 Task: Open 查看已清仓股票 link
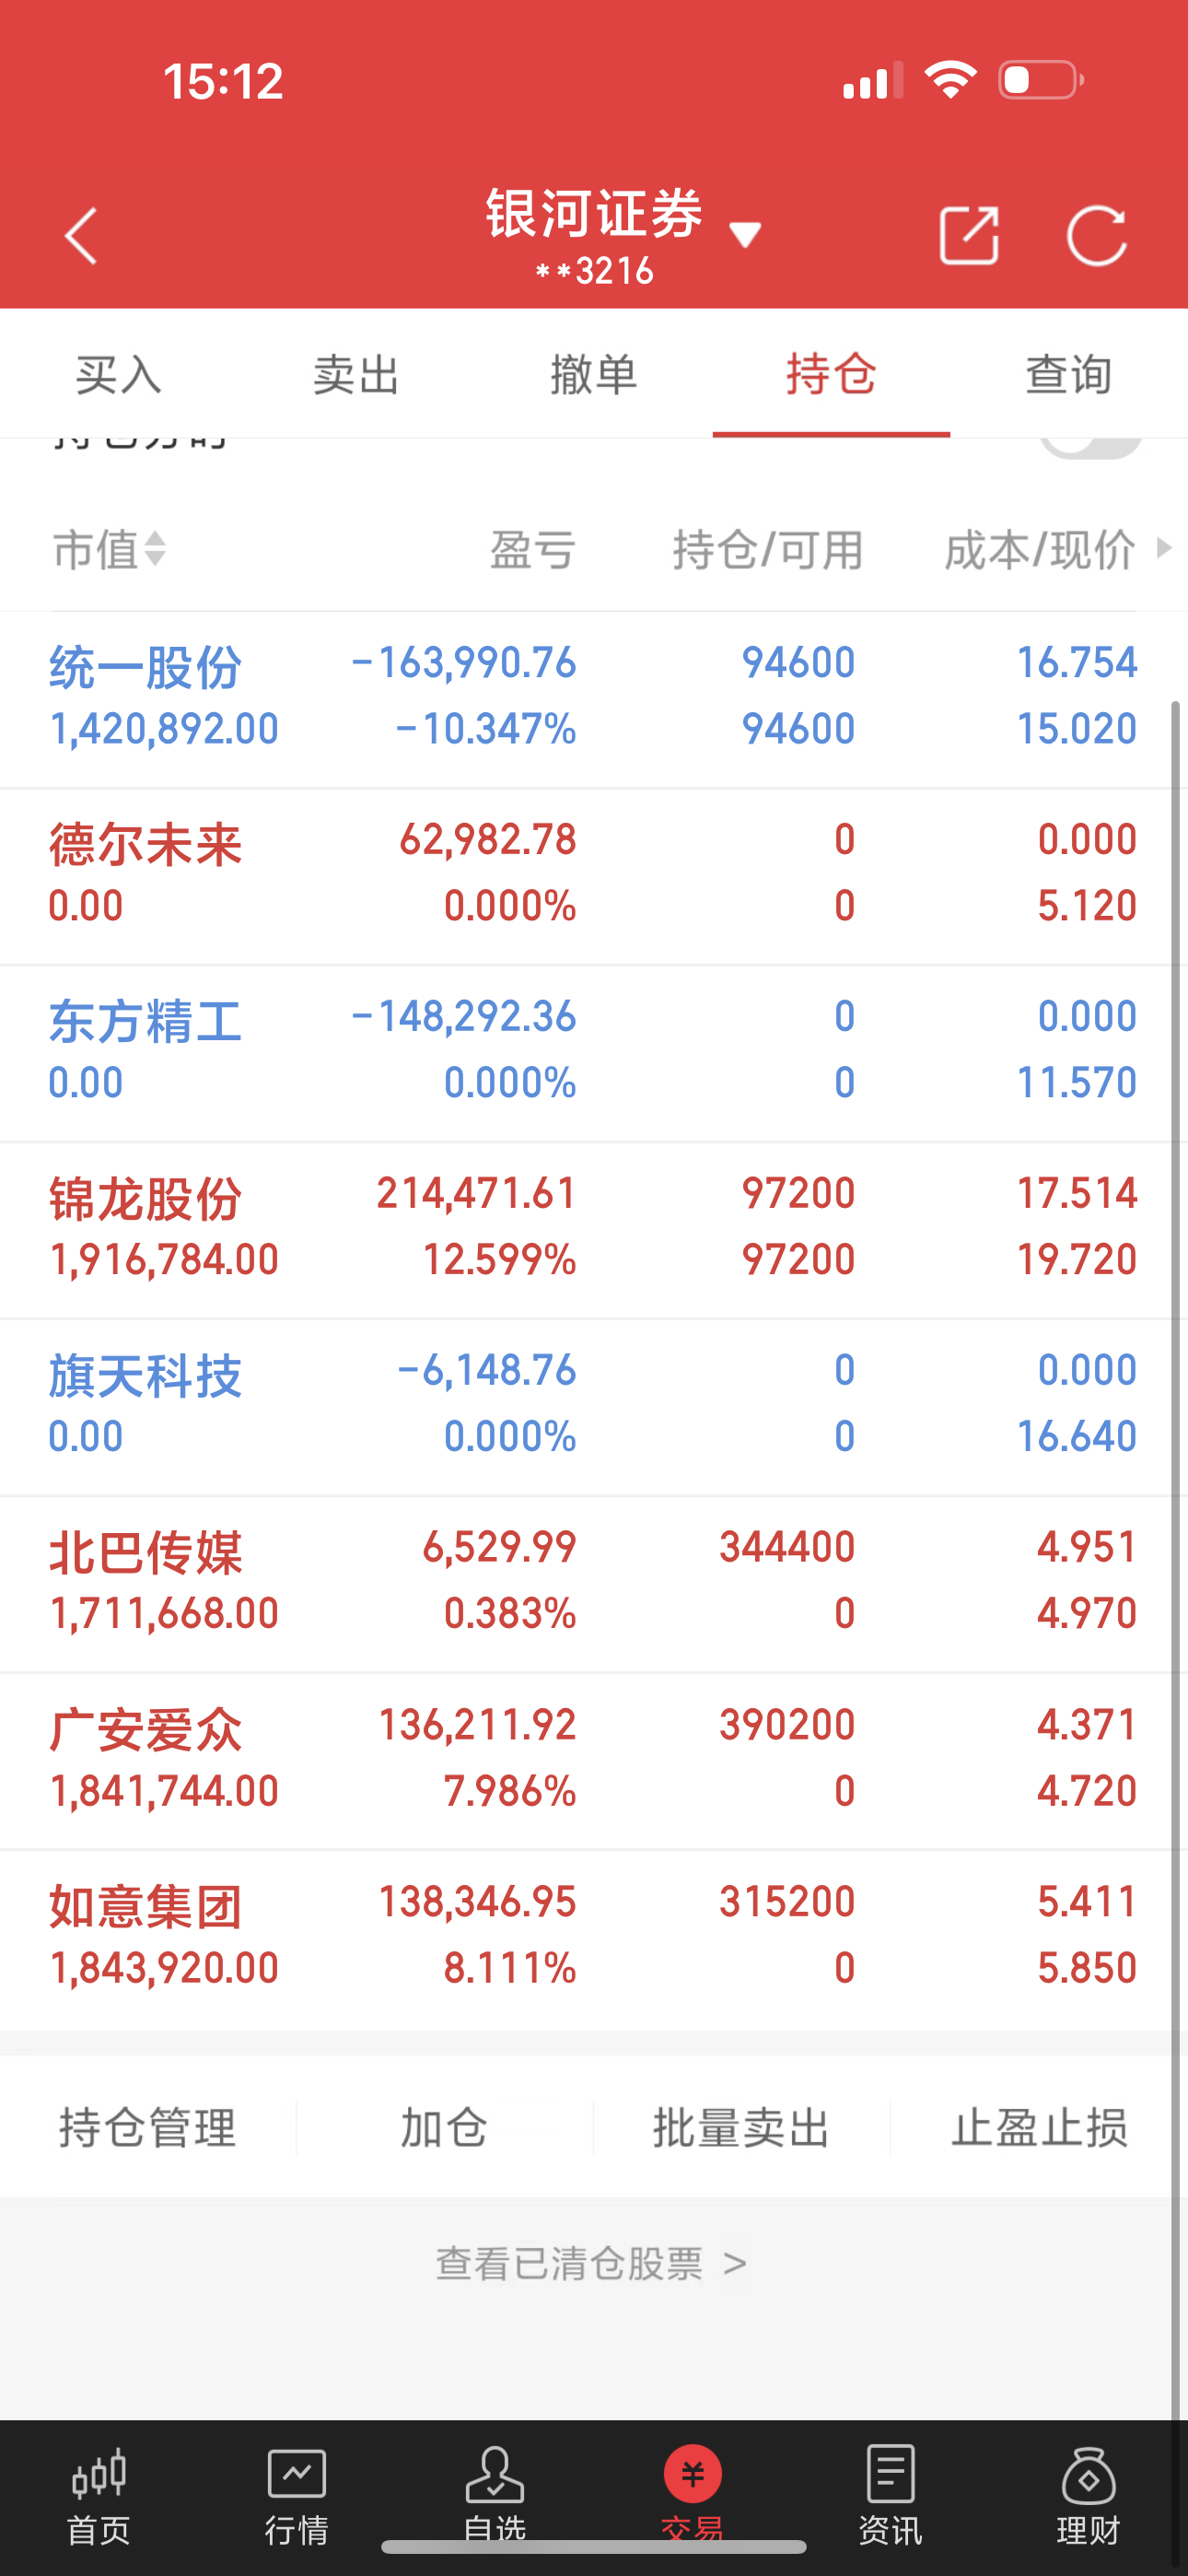[592, 2263]
